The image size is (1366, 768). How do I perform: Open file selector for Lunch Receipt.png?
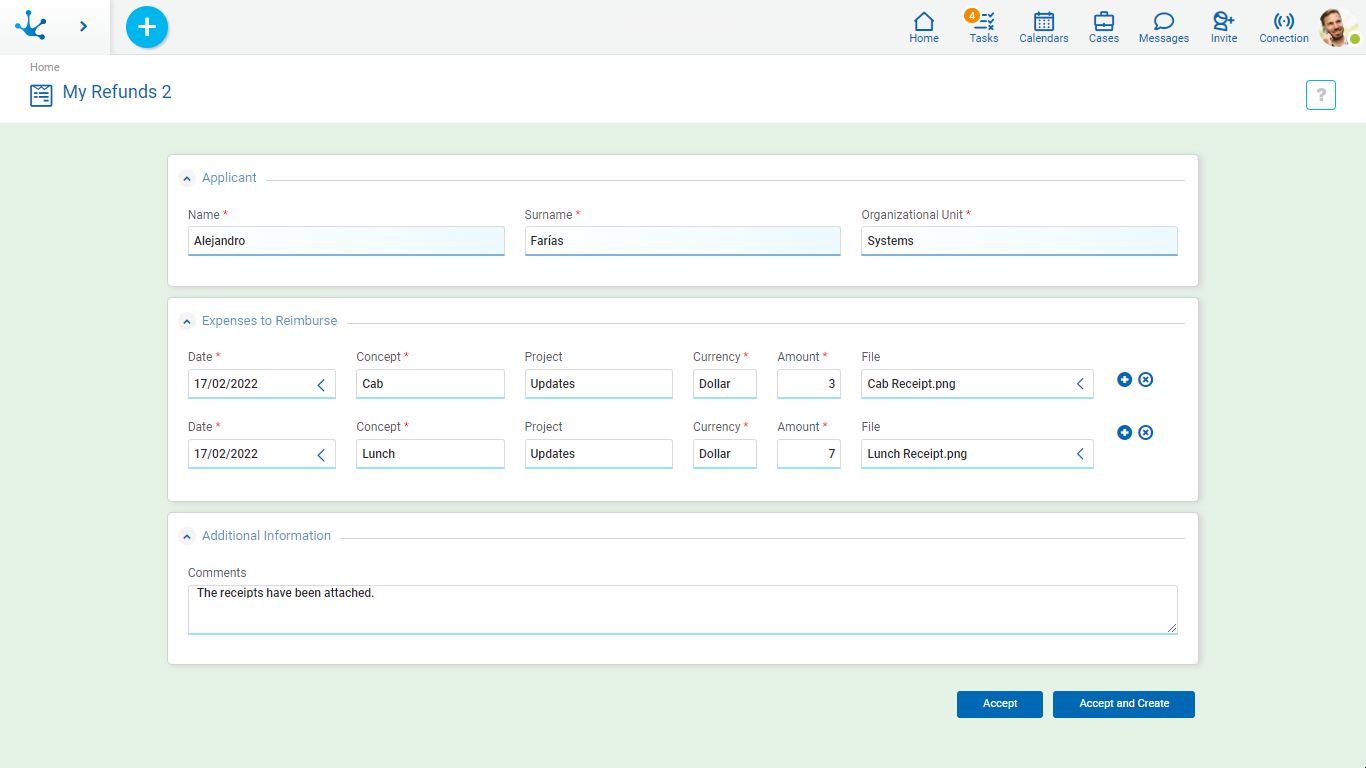point(1080,454)
